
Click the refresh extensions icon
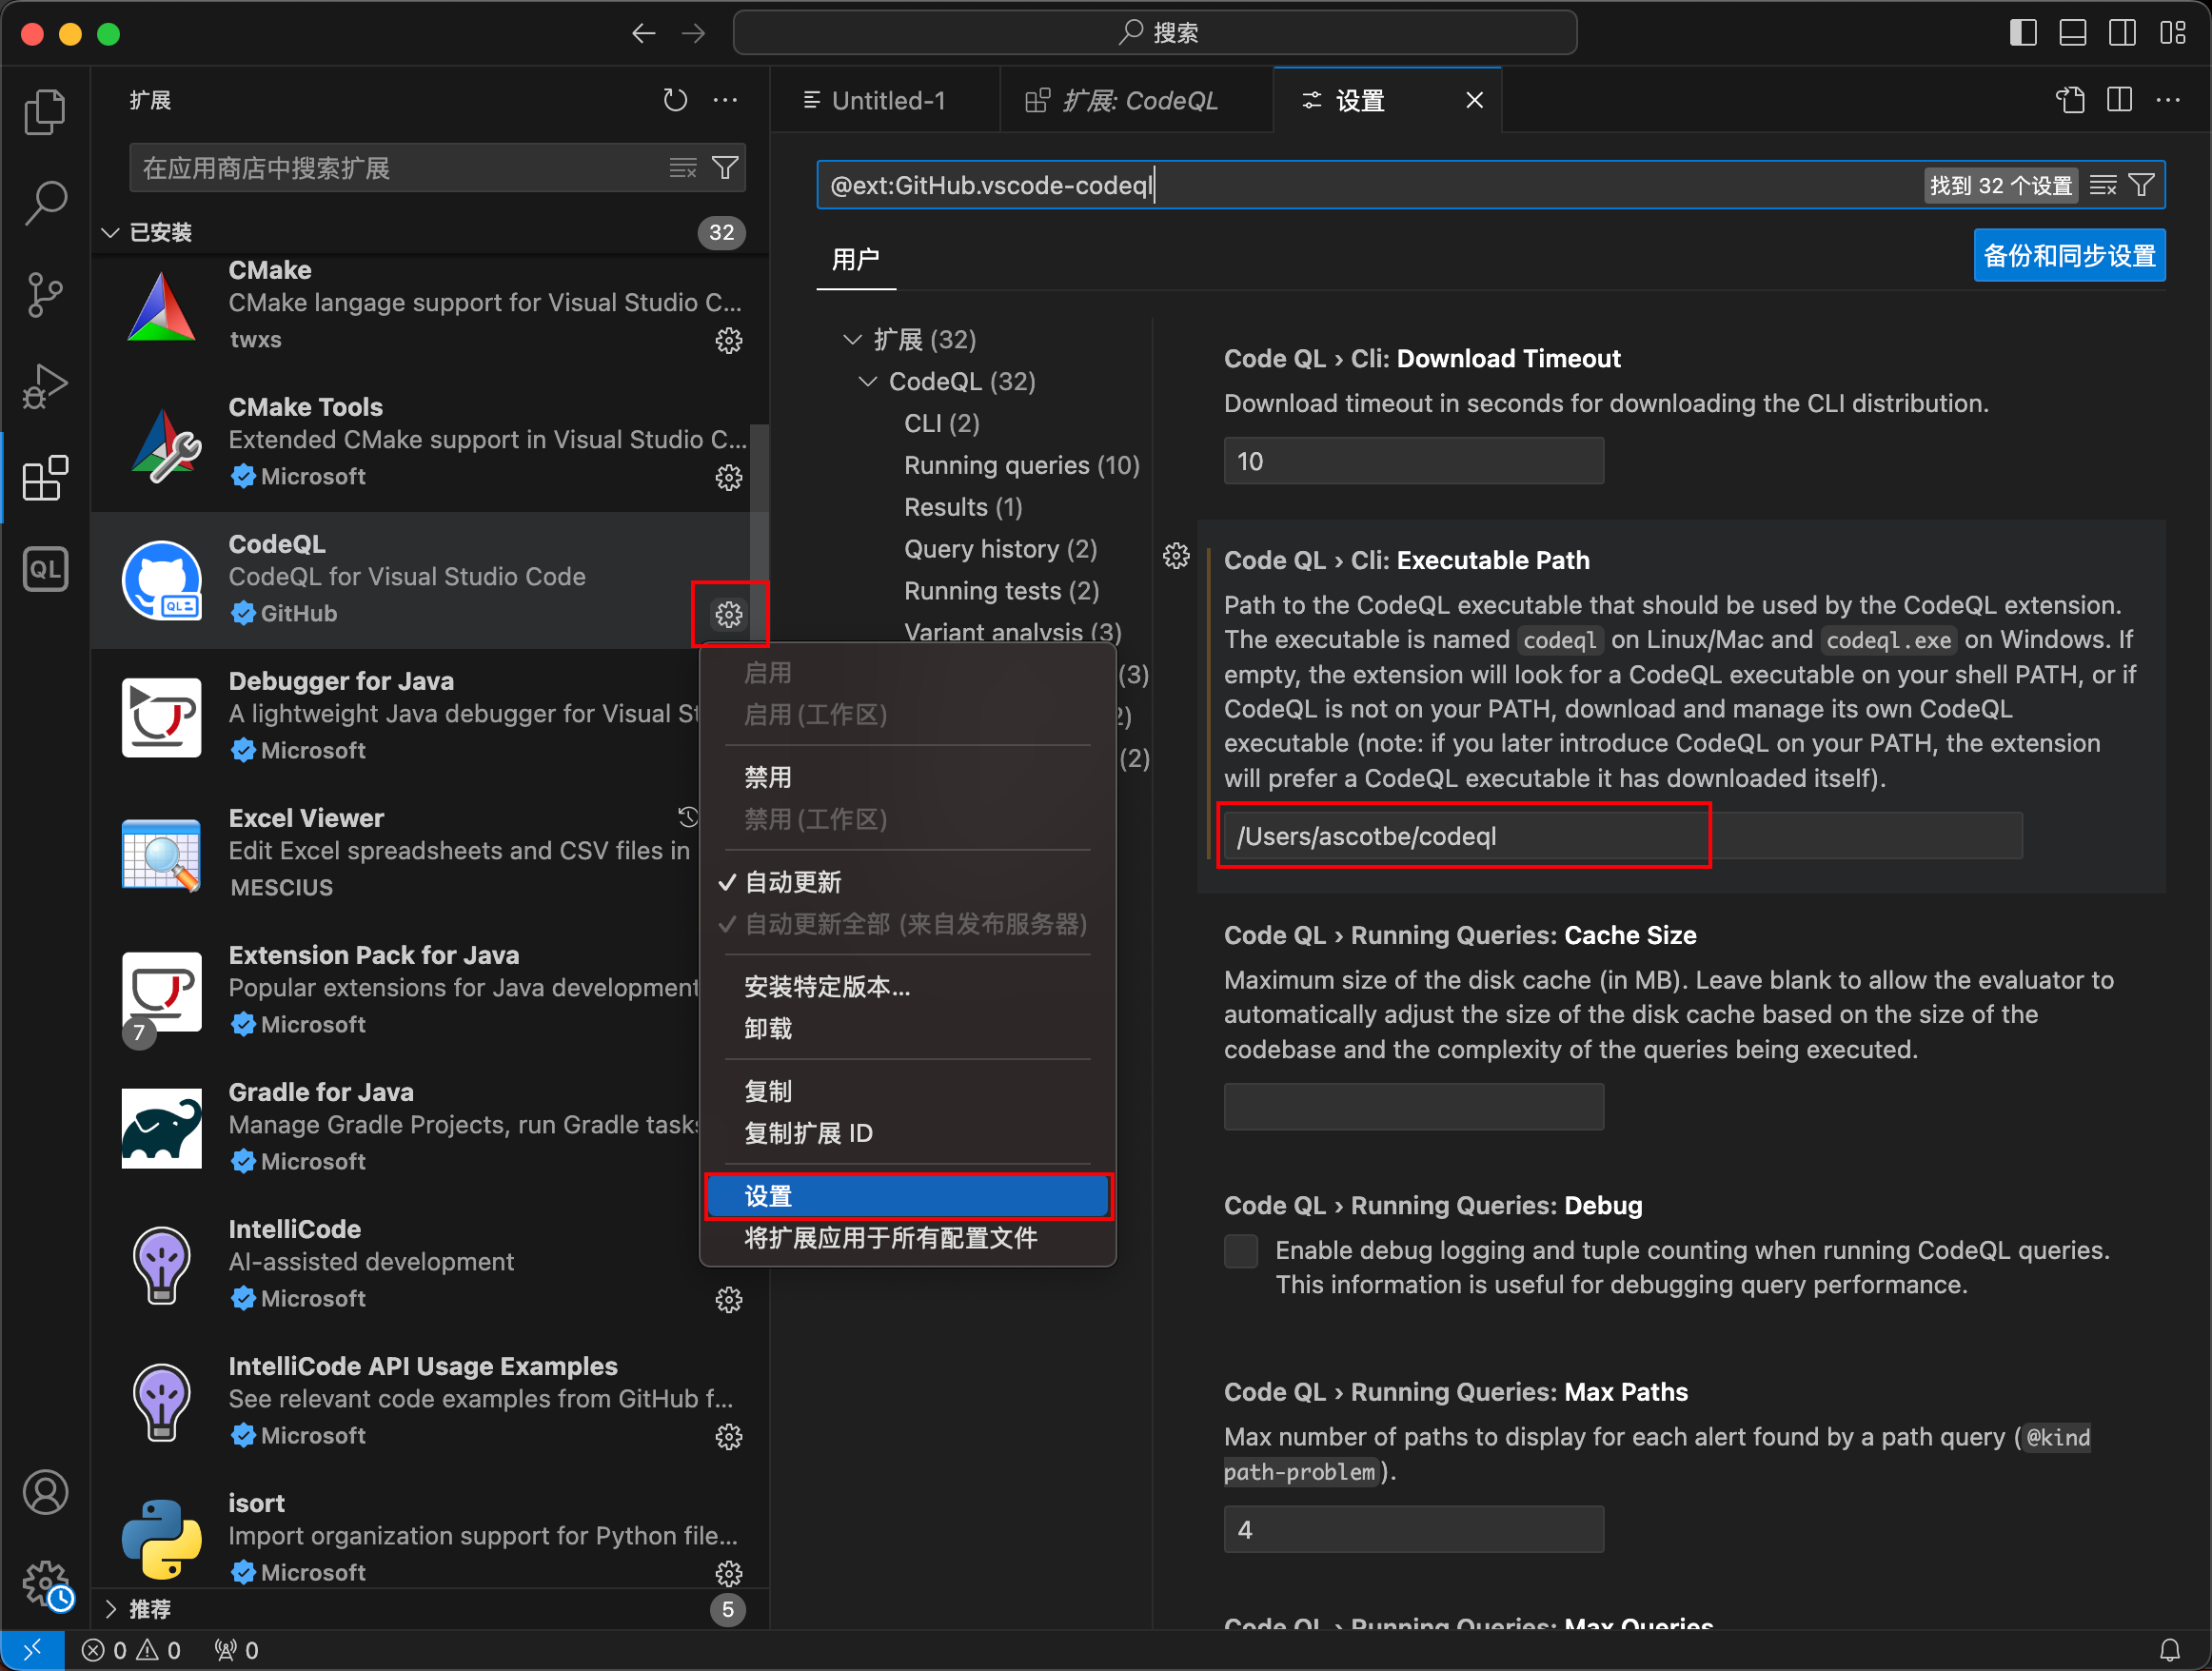pyautogui.click(x=675, y=100)
